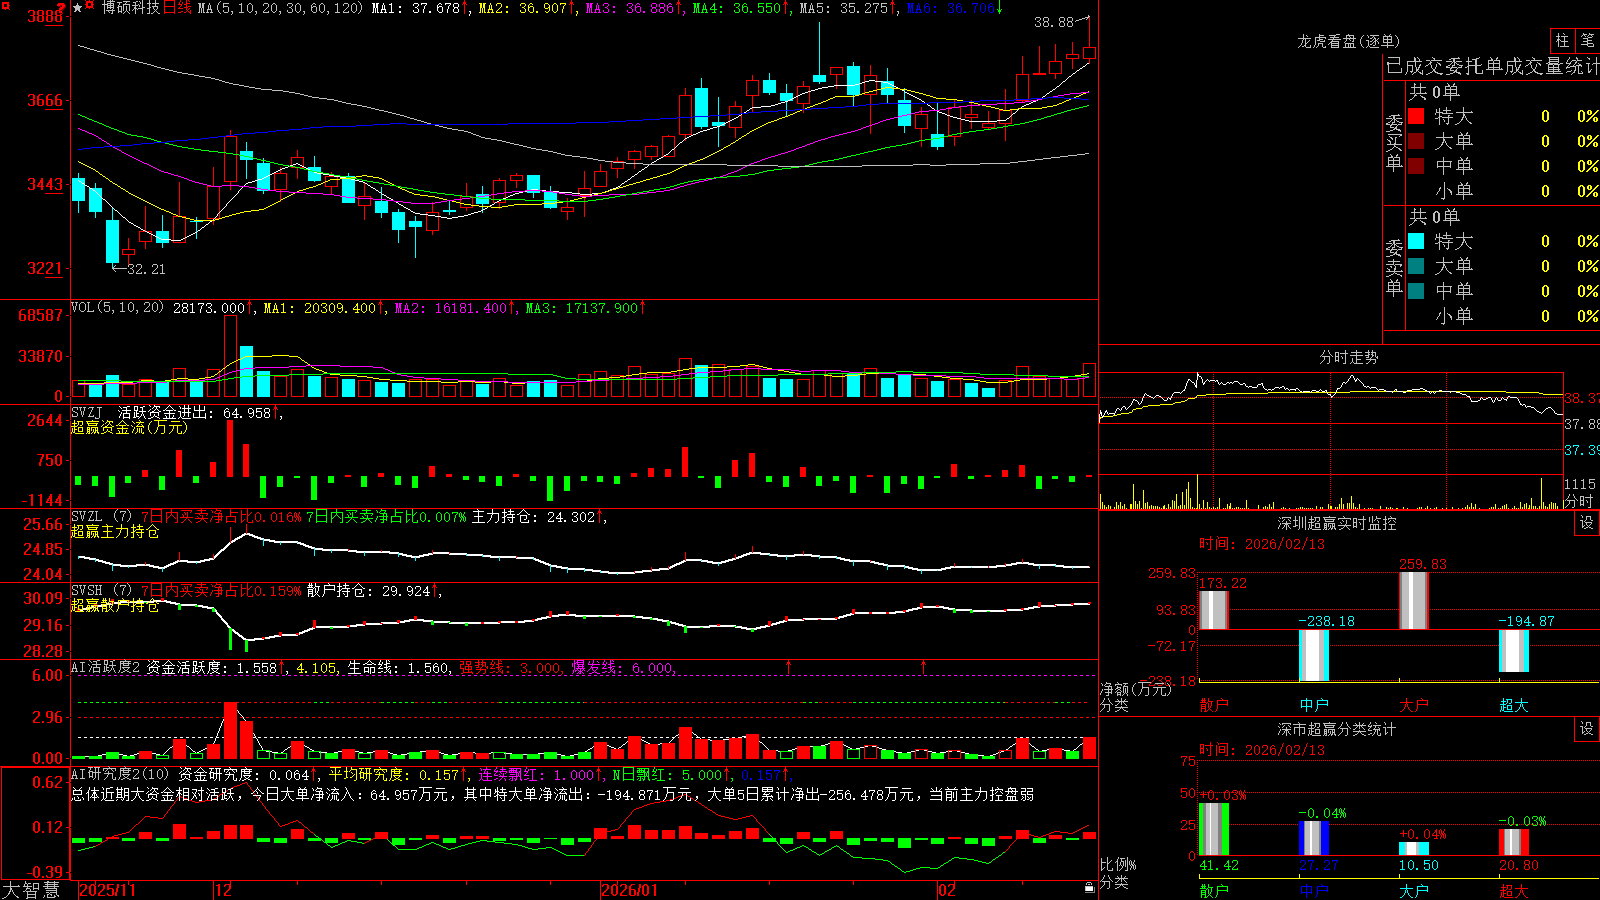
Task: Click the 散户 bar valued 173.22
Action: (x=1214, y=610)
